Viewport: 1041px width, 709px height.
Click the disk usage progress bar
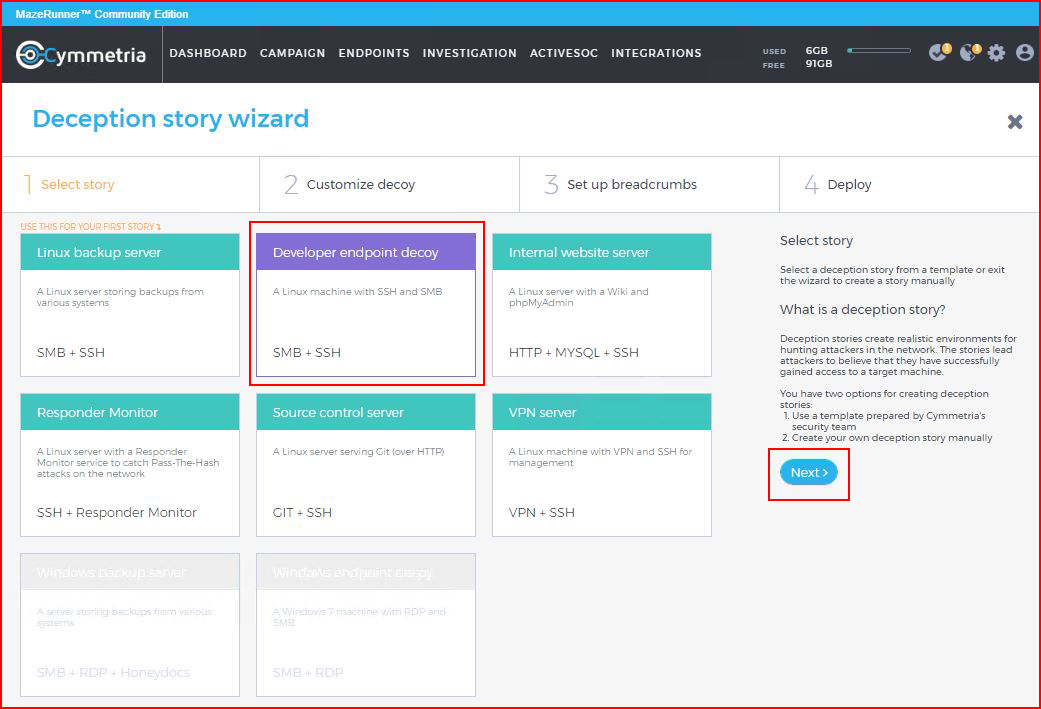pyautogui.click(x=879, y=50)
